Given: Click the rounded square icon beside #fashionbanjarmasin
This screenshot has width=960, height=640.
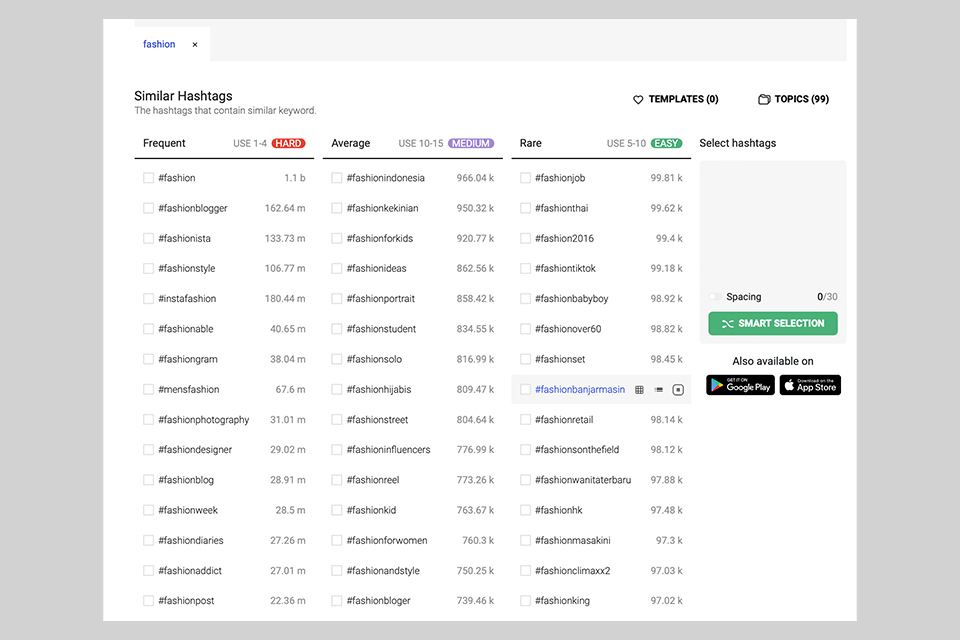Looking at the screenshot, I should coord(678,390).
